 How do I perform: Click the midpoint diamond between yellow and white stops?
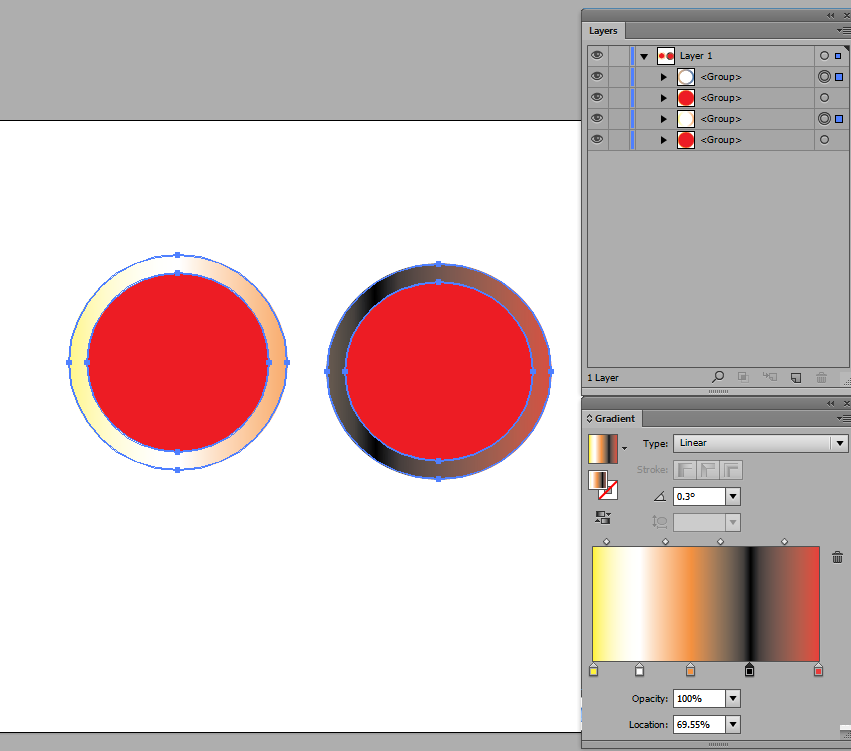tap(607, 542)
